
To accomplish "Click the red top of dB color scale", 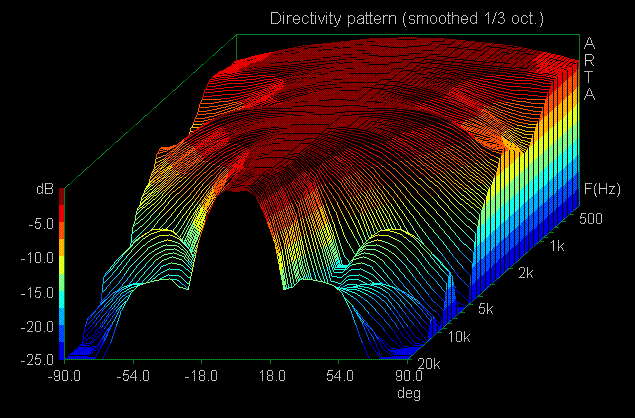I will [63, 200].
